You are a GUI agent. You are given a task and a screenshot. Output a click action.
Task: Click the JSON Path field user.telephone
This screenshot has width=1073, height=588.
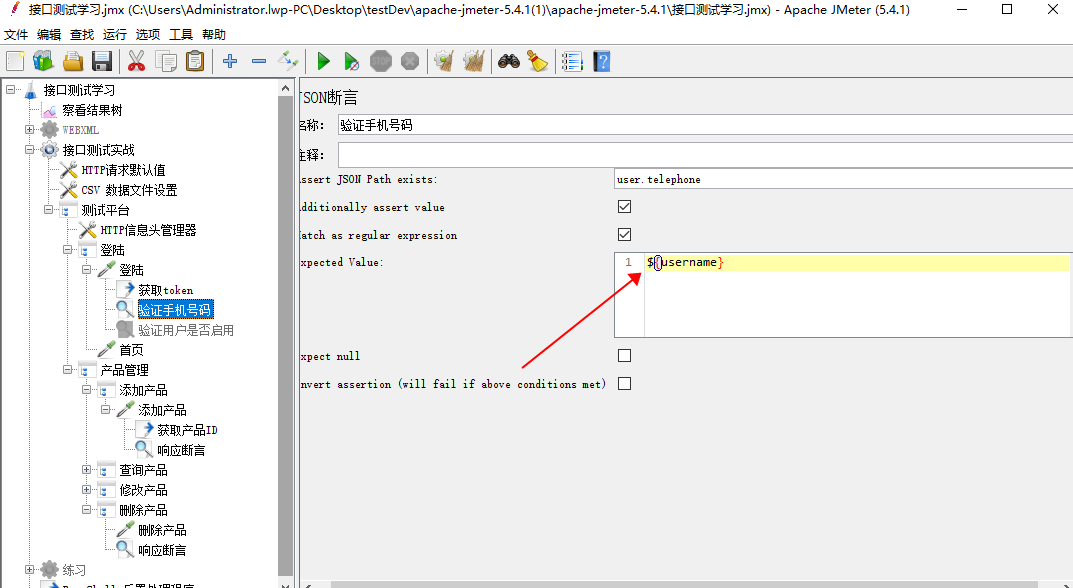click(843, 179)
